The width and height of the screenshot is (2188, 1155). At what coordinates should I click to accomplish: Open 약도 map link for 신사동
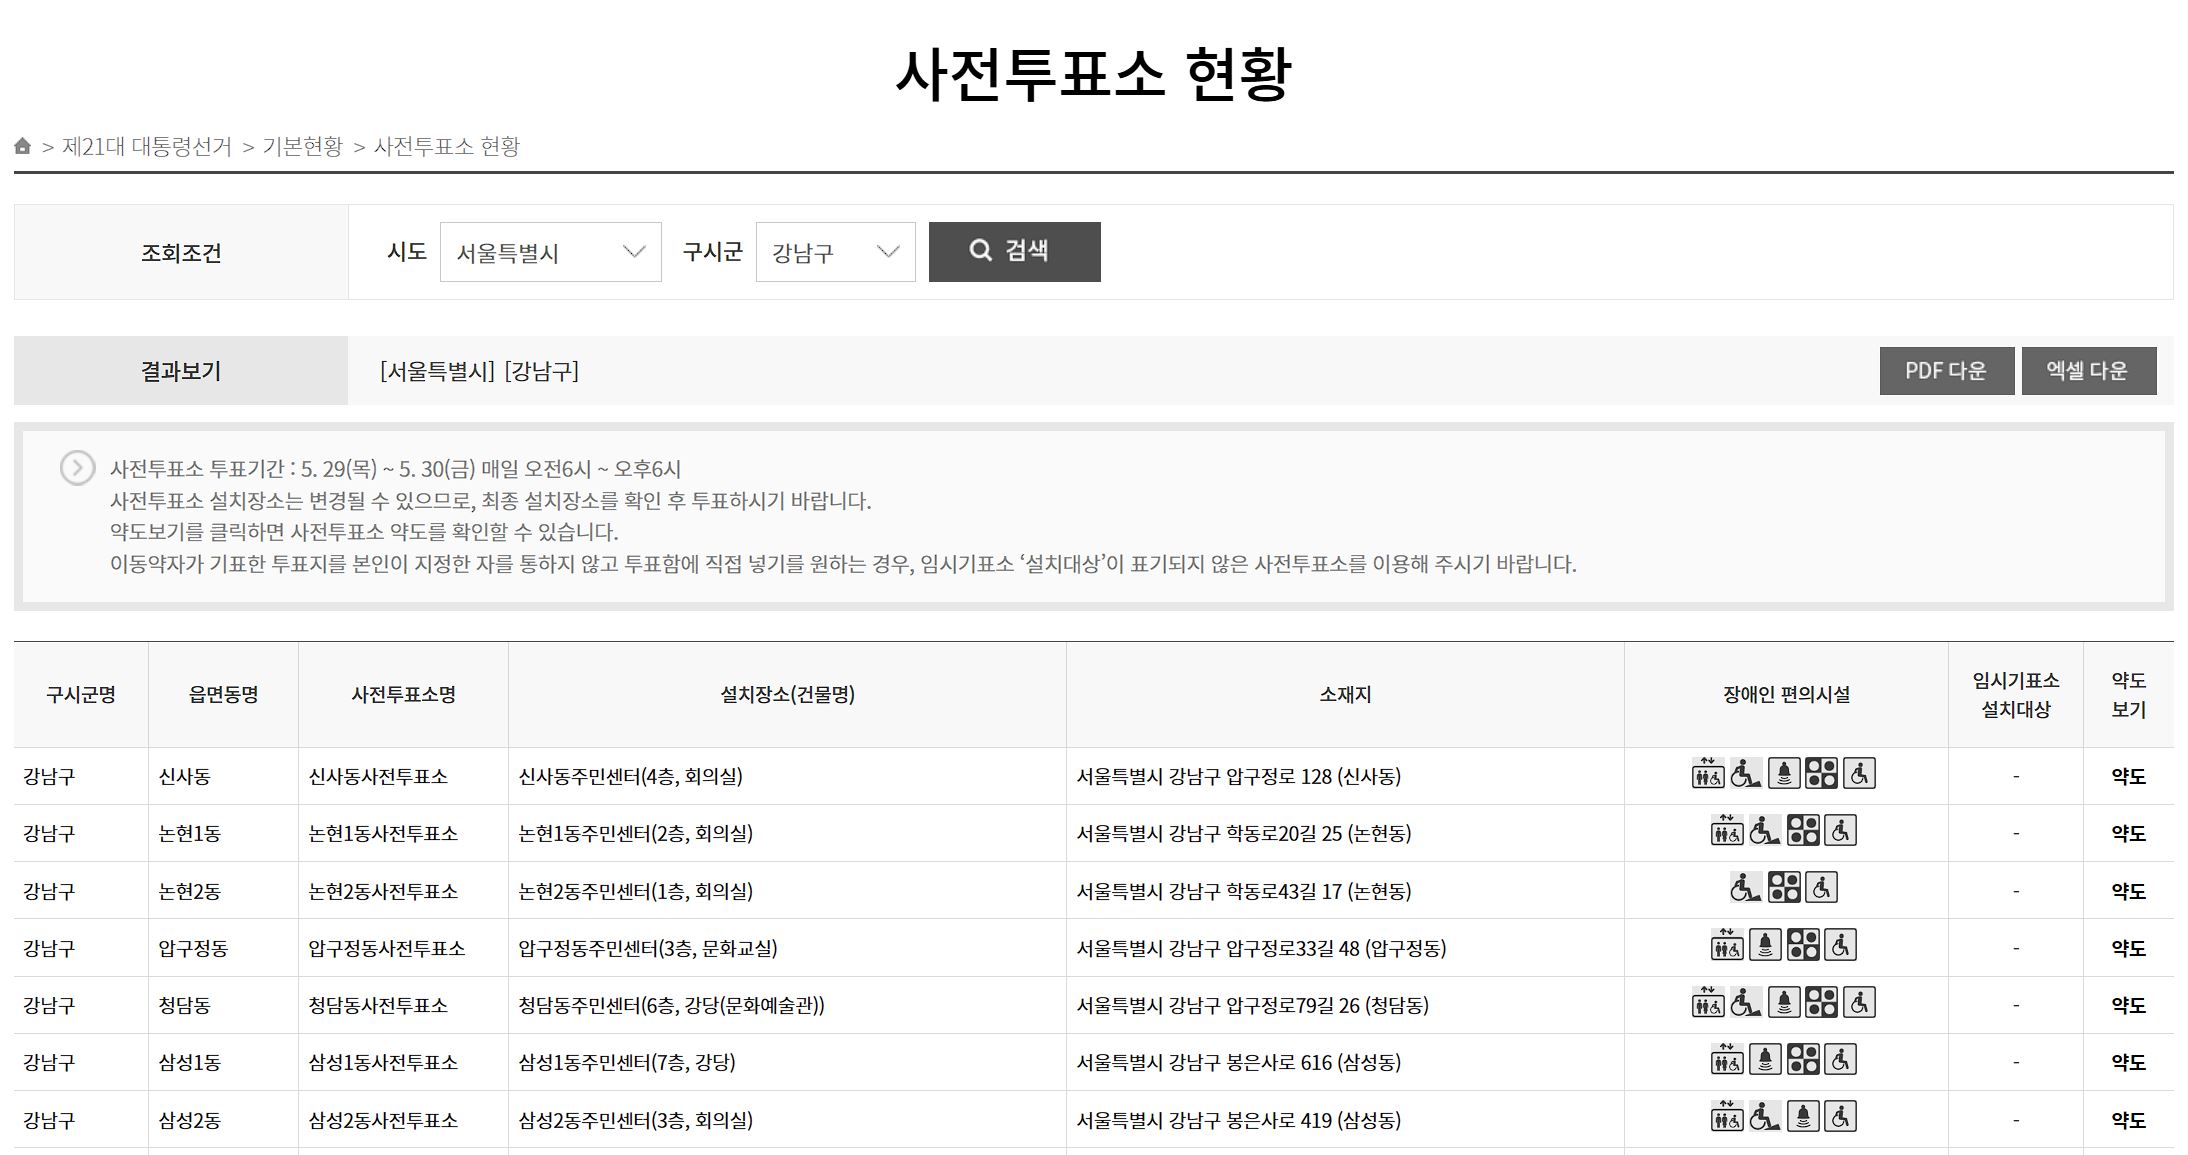pos(2128,777)
